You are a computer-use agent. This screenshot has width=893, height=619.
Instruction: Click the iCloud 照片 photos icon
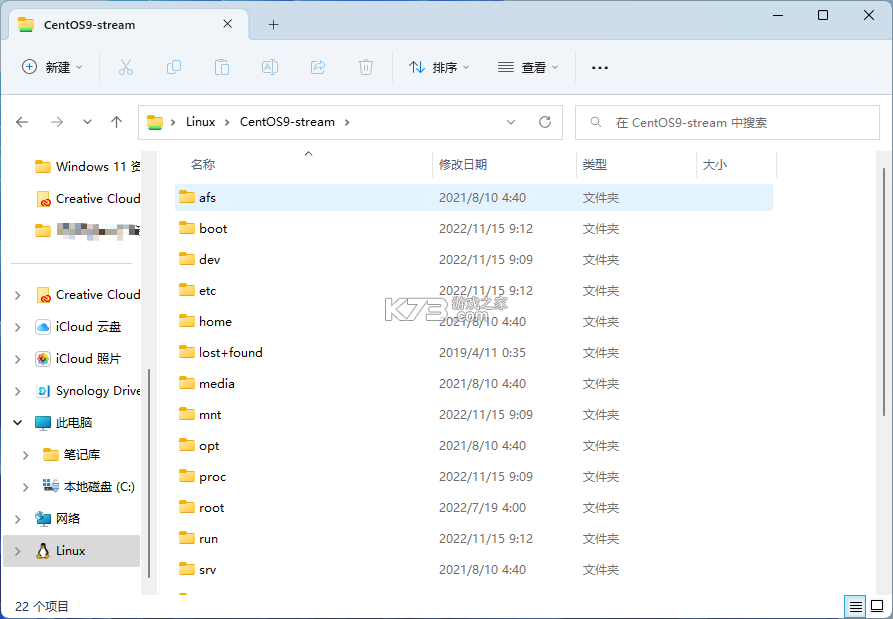point(43,359)
